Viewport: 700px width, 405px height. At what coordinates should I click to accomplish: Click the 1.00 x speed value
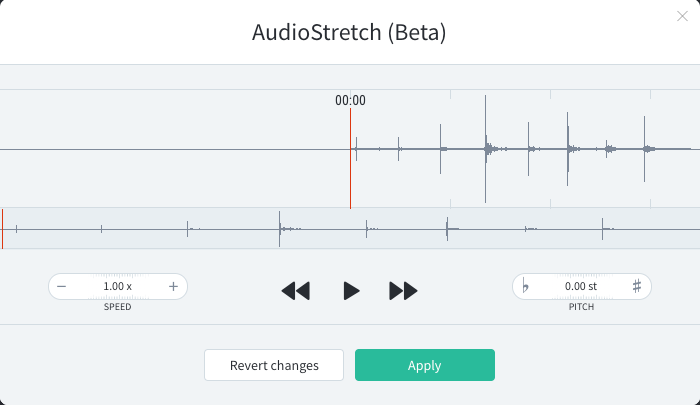point(117,286)
